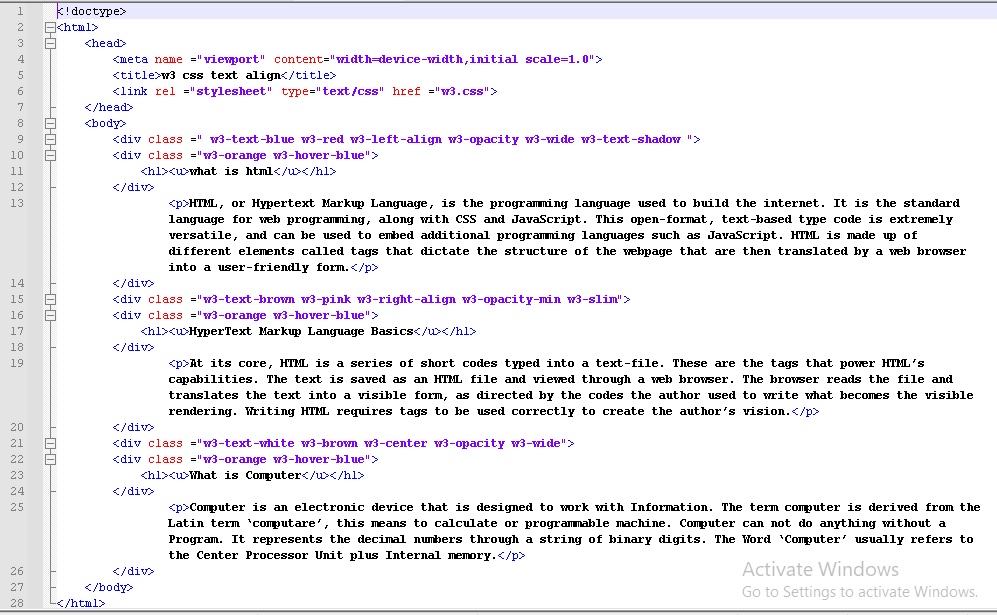
Task: Collapse the html fold marker on line 2
Action: click(49, 27)
